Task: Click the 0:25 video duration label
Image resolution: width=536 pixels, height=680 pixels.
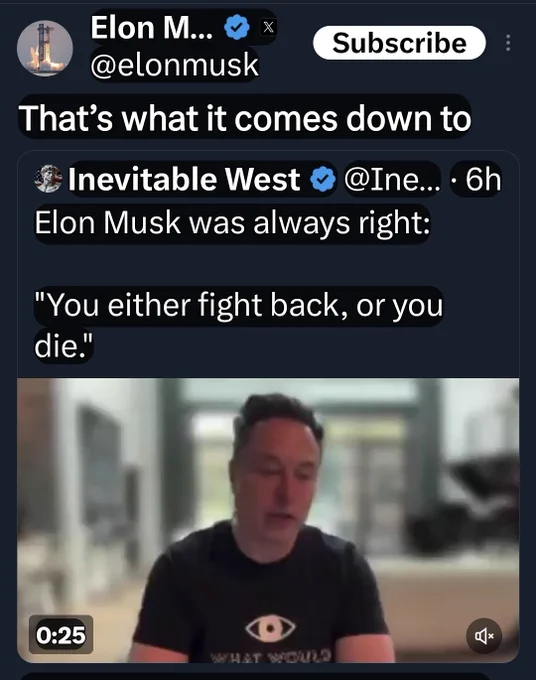Action: (61, 635)
